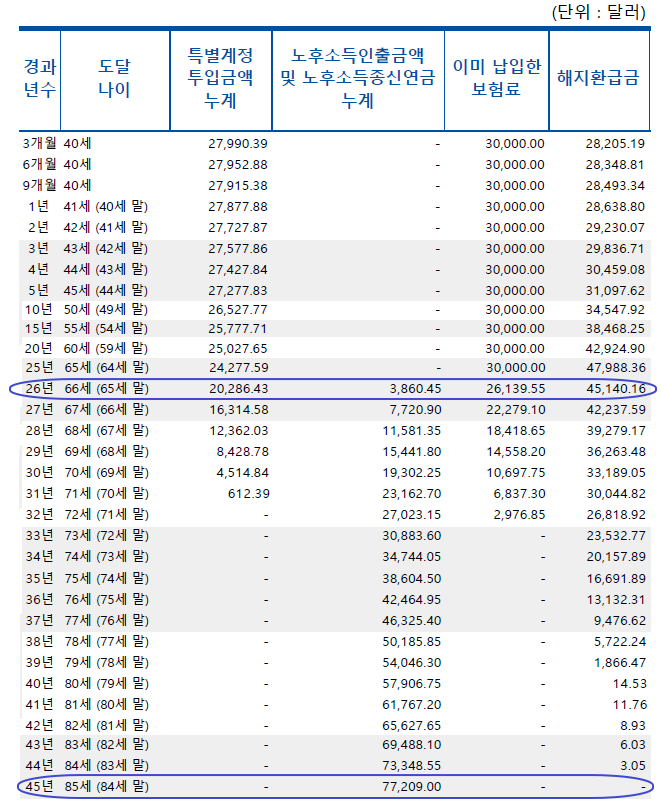Viewport: 661px width, 806px height.
Task: Select the value 3,860.45
Action: 415,389
